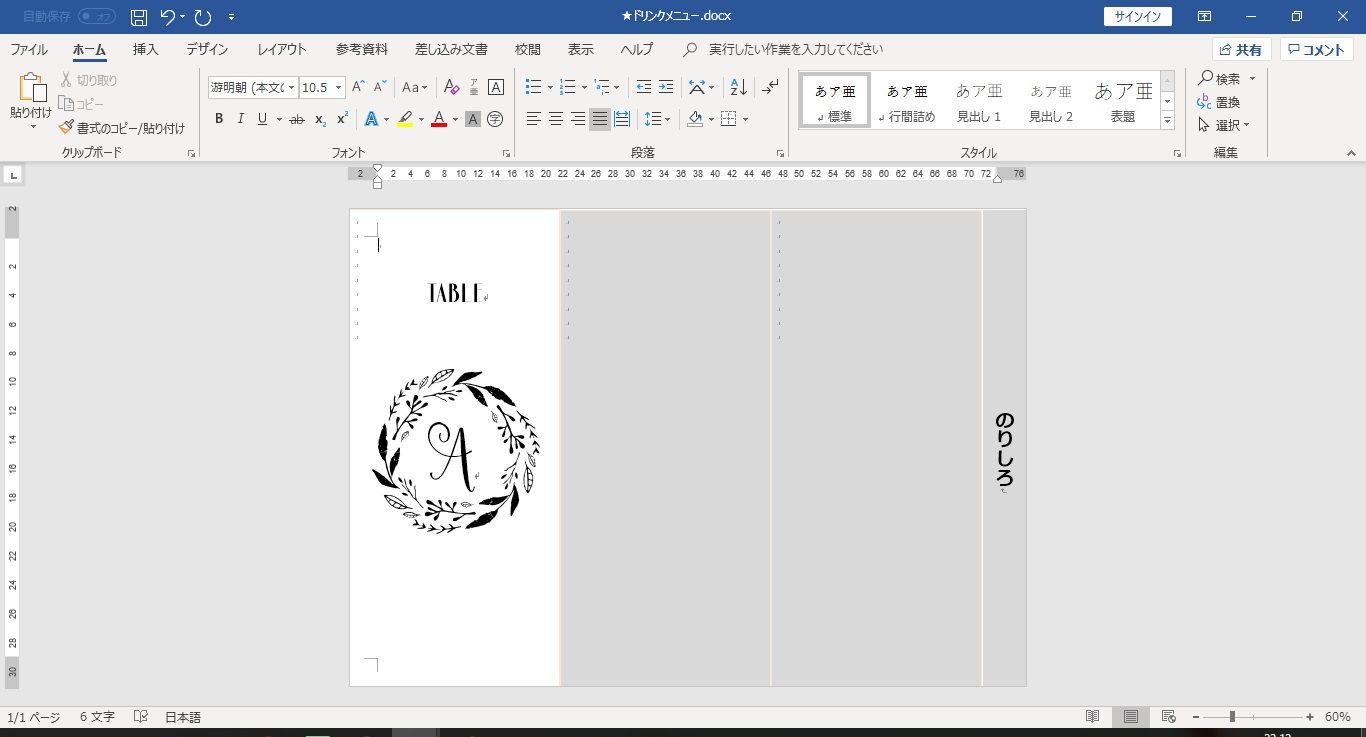Image resolution: width=1366 pixels, height=737 pixels.
Task: Select the Format Painter brush icon
Action: [67, 128]
